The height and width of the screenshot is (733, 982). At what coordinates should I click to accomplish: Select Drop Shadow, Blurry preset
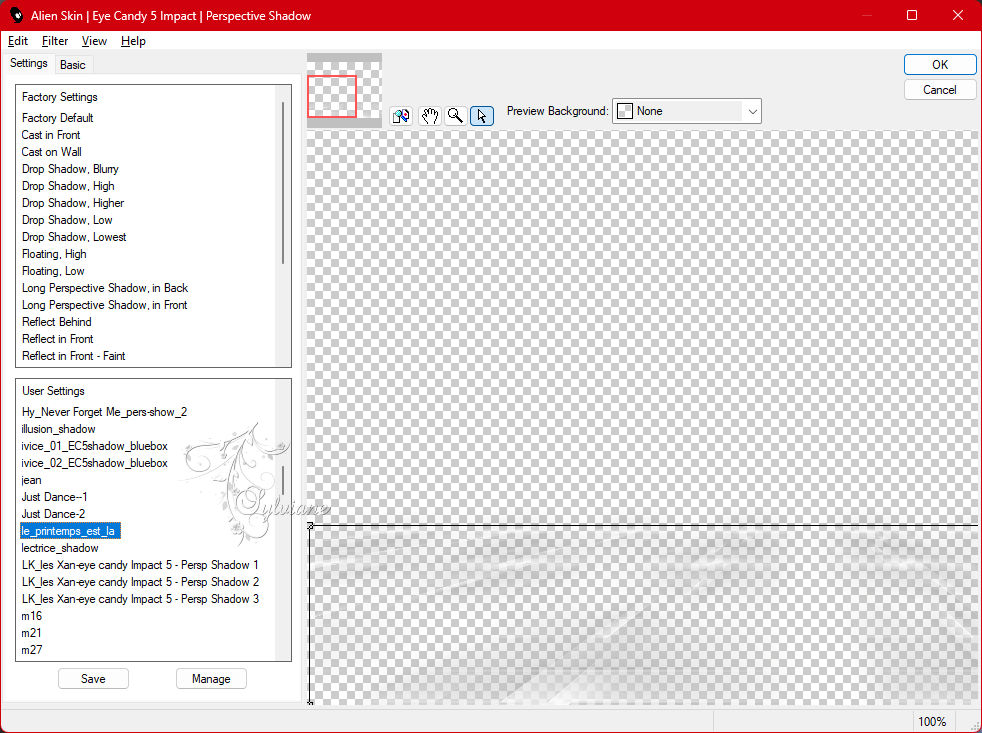pos(70,169)
